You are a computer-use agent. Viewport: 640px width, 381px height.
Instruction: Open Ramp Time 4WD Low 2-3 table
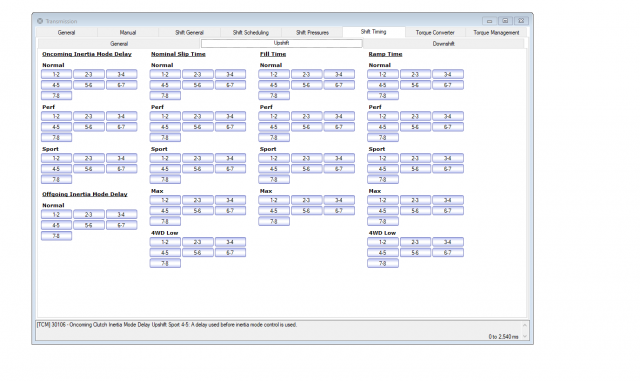pos(415,242)
